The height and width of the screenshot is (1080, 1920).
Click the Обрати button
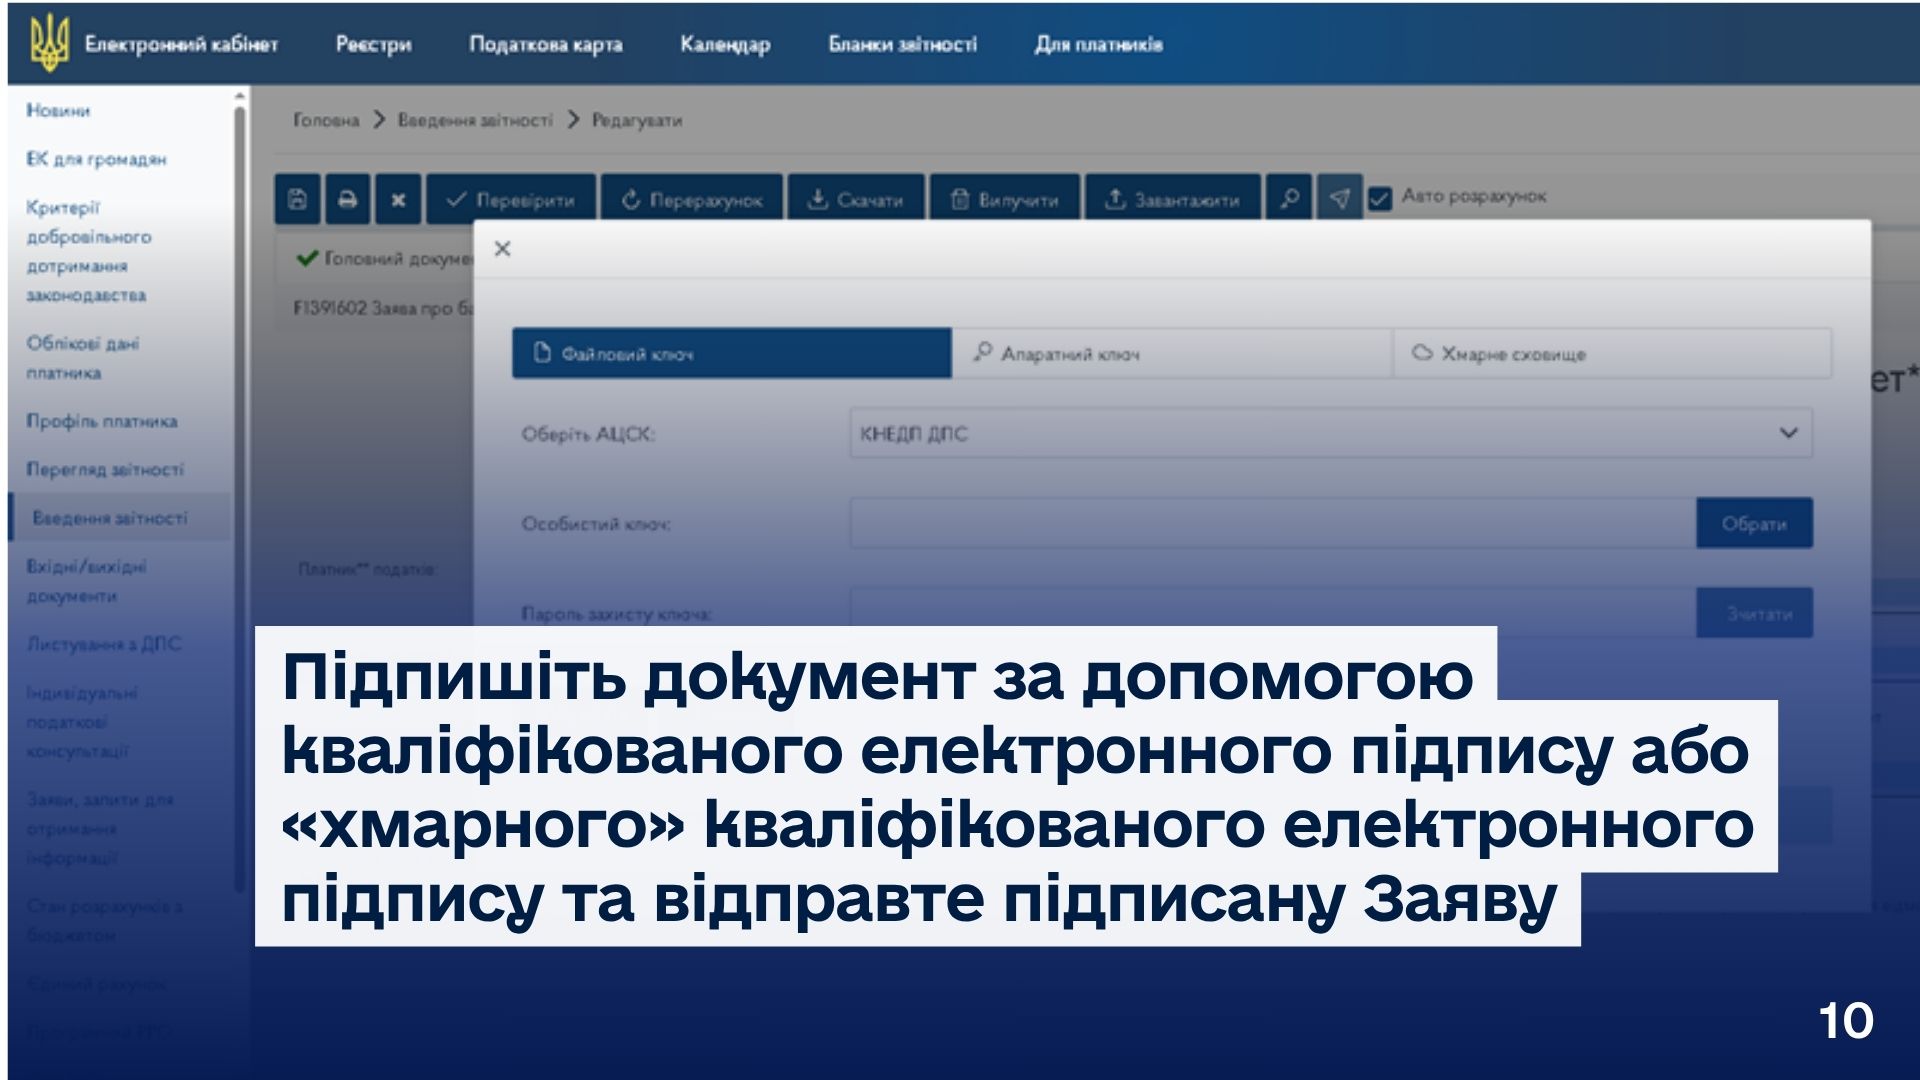click(x=1754, y=523)
